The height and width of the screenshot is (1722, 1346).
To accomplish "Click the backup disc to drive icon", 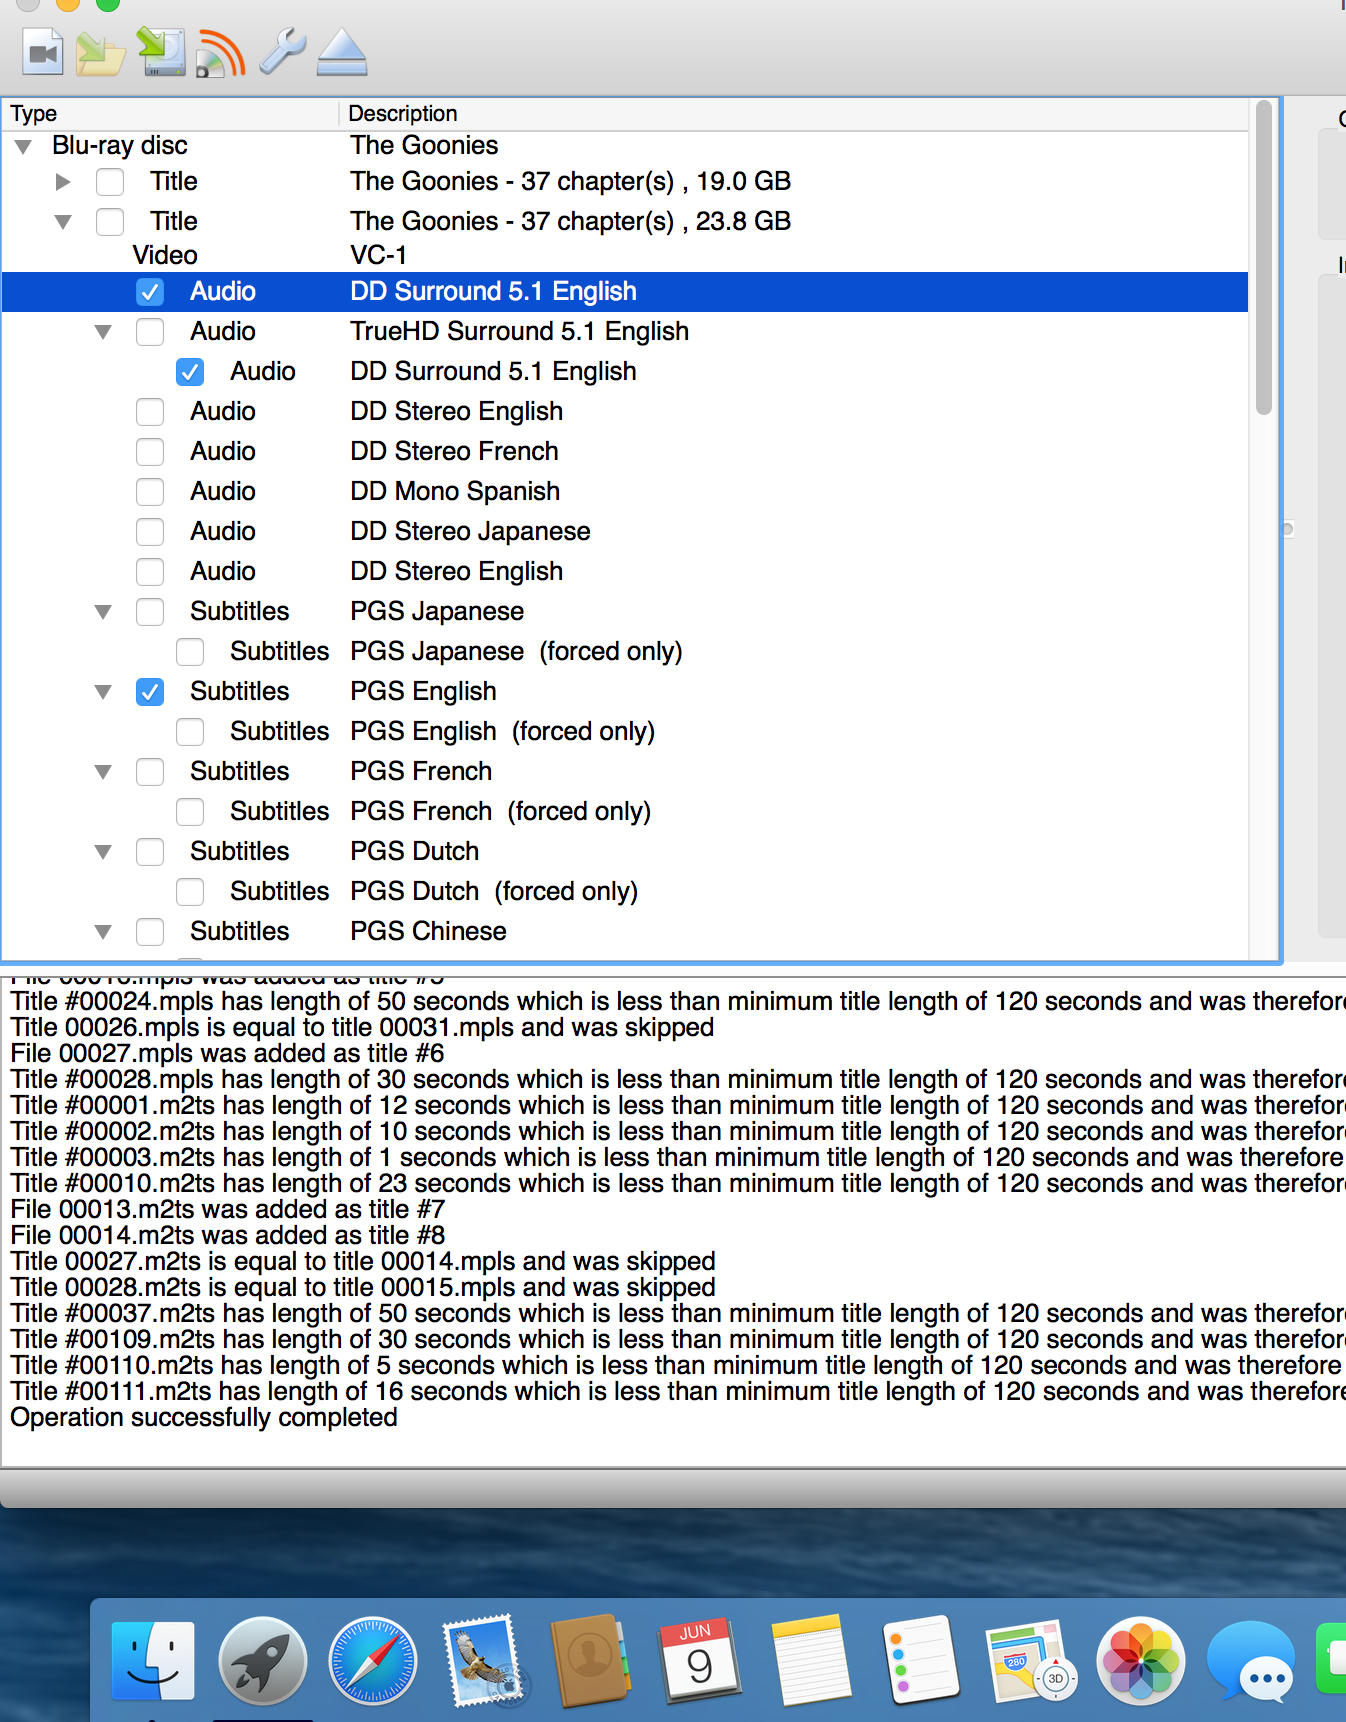I will [x=161, y=52].
